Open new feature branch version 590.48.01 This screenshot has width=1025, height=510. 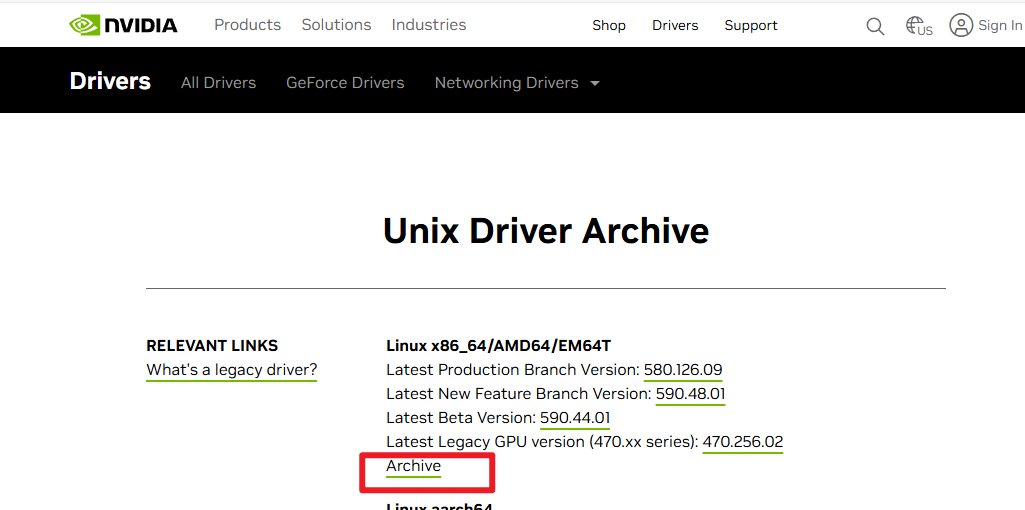690,394
